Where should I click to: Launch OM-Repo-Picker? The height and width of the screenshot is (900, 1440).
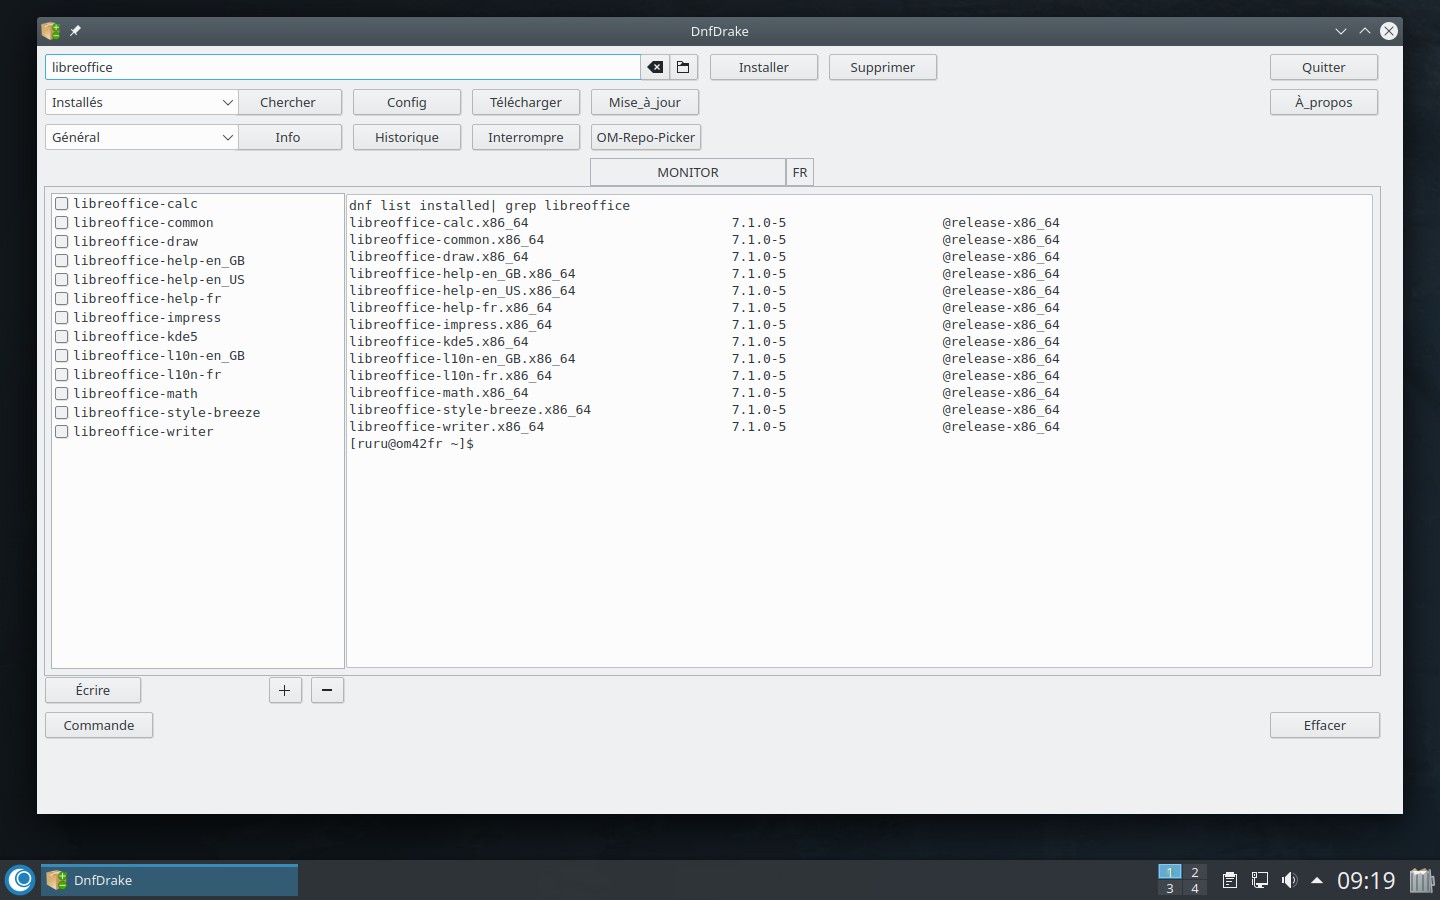click(646, 137)
